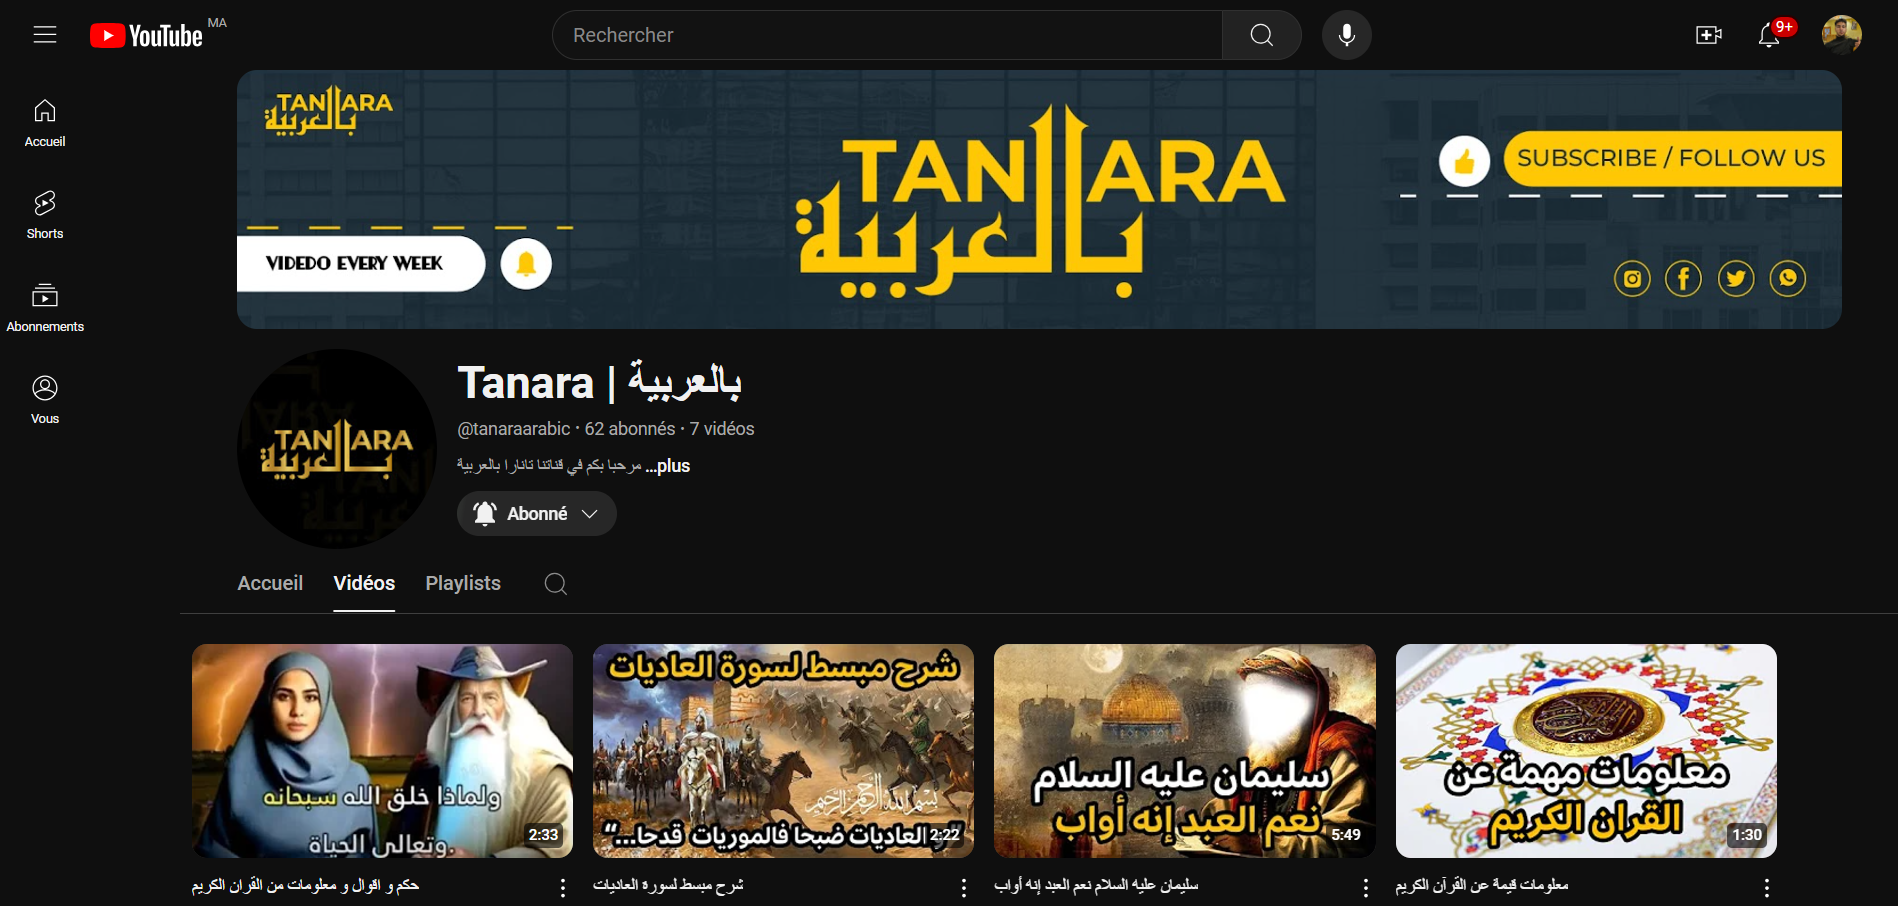Open options menu for the 2:33 video
Viewport: 1898px width, 906px height.
click(x=563, y=887)
